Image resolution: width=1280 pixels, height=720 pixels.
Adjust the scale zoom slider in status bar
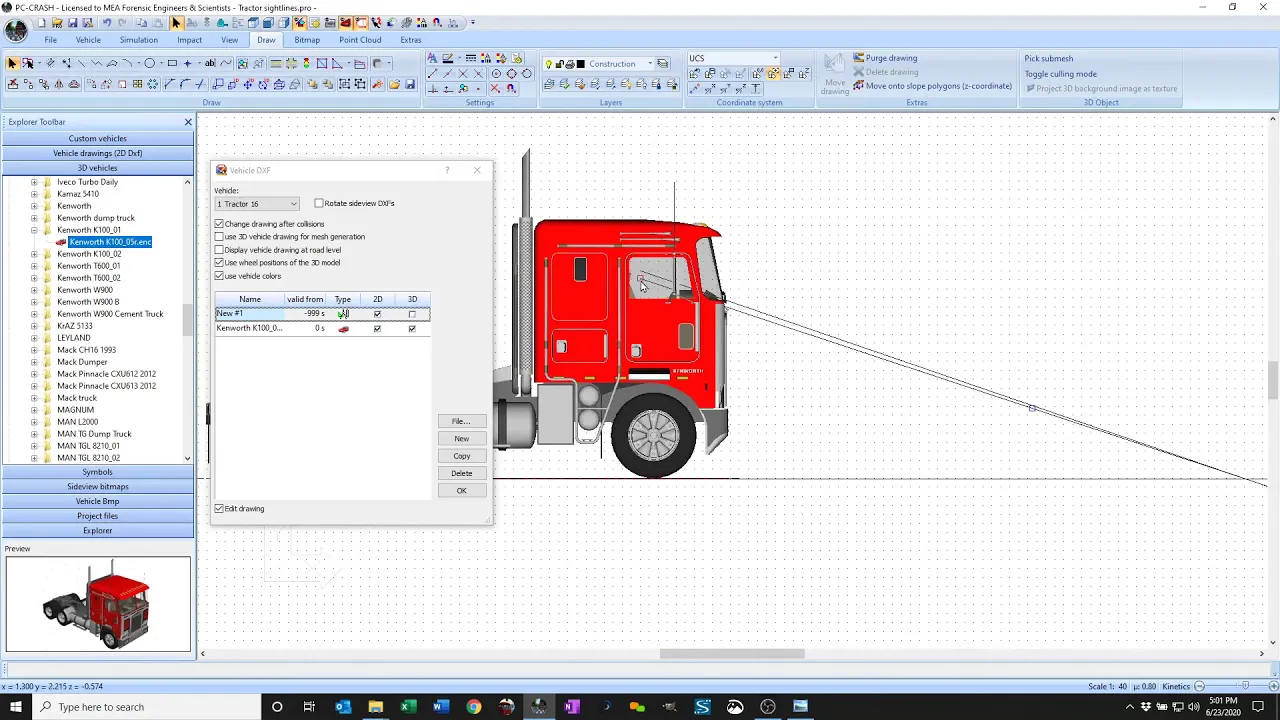pos(1244,686)
